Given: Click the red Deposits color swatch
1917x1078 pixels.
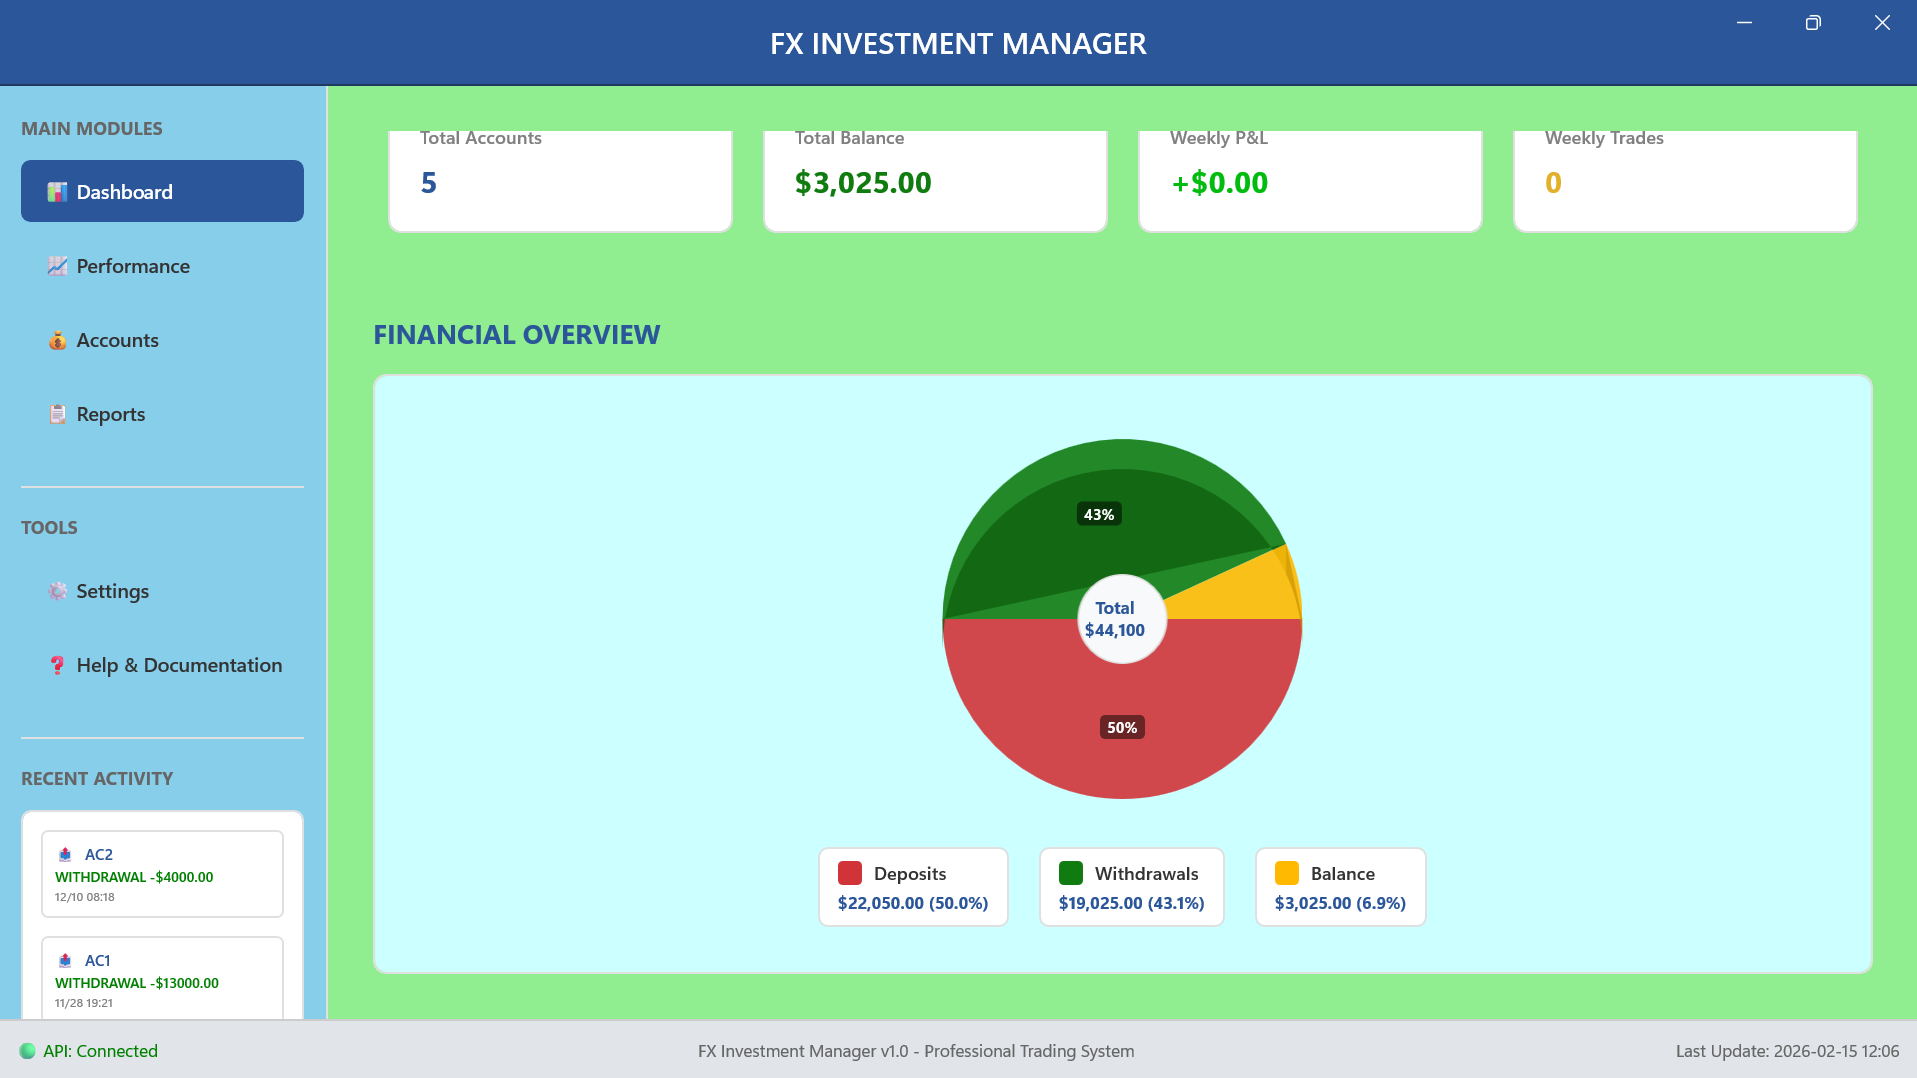Looking at the screenshot, I should pos(851,872).
